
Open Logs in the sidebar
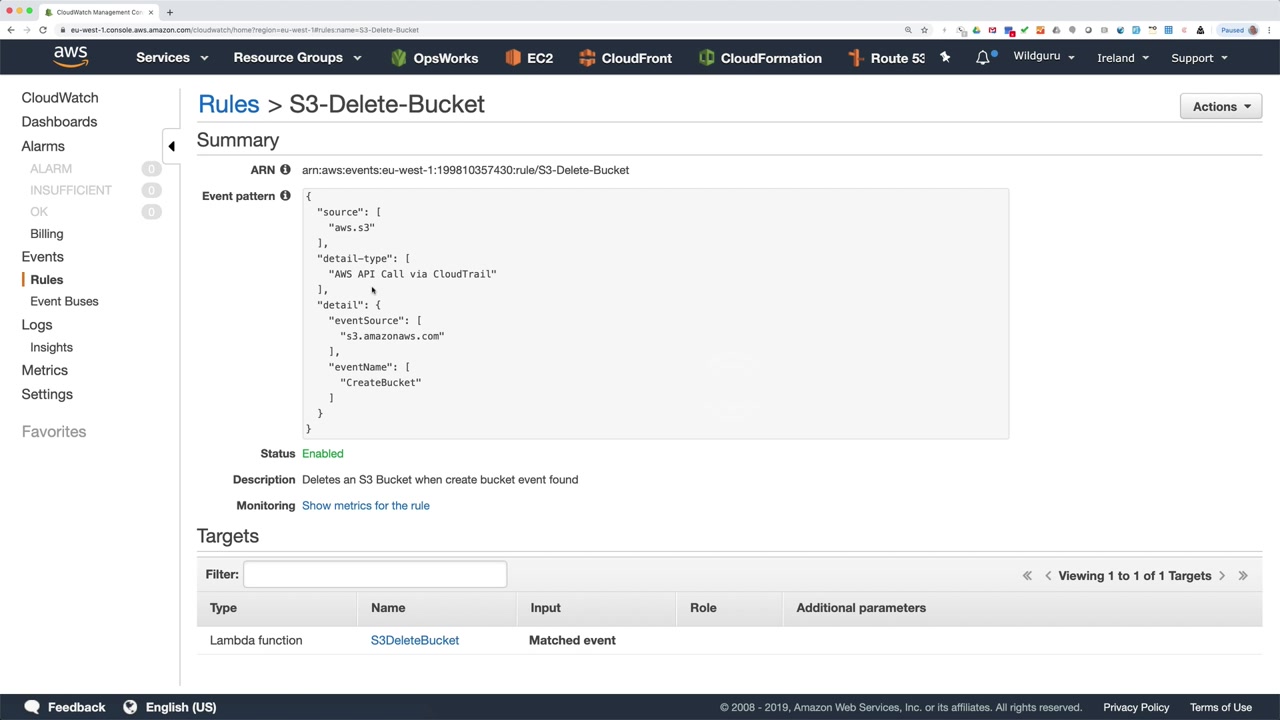click(37, 325)
